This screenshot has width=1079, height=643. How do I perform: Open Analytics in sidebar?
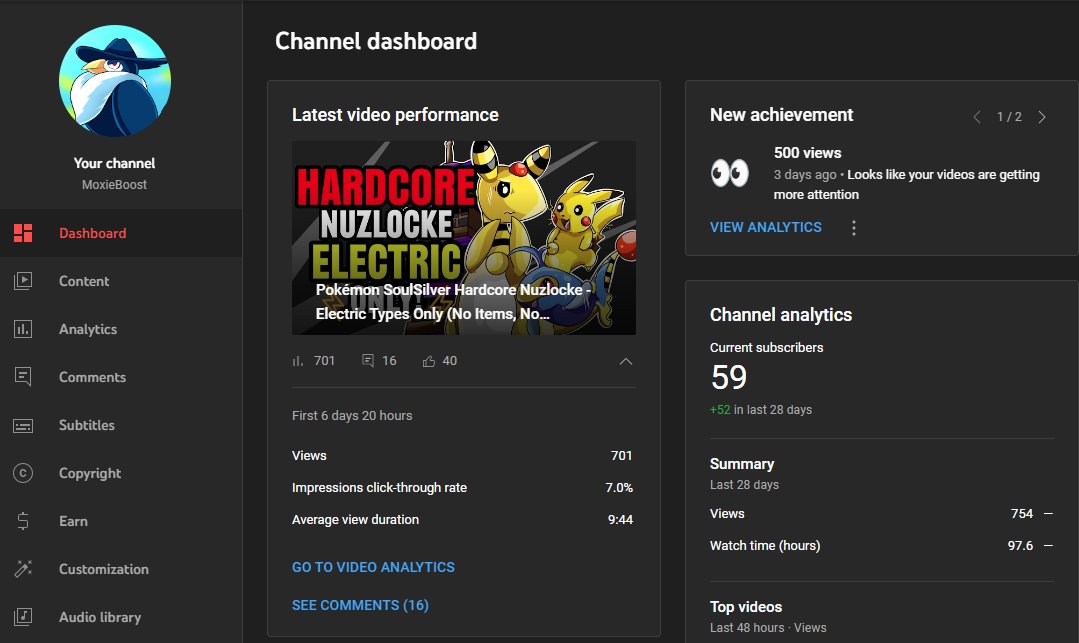coord(121,329)
